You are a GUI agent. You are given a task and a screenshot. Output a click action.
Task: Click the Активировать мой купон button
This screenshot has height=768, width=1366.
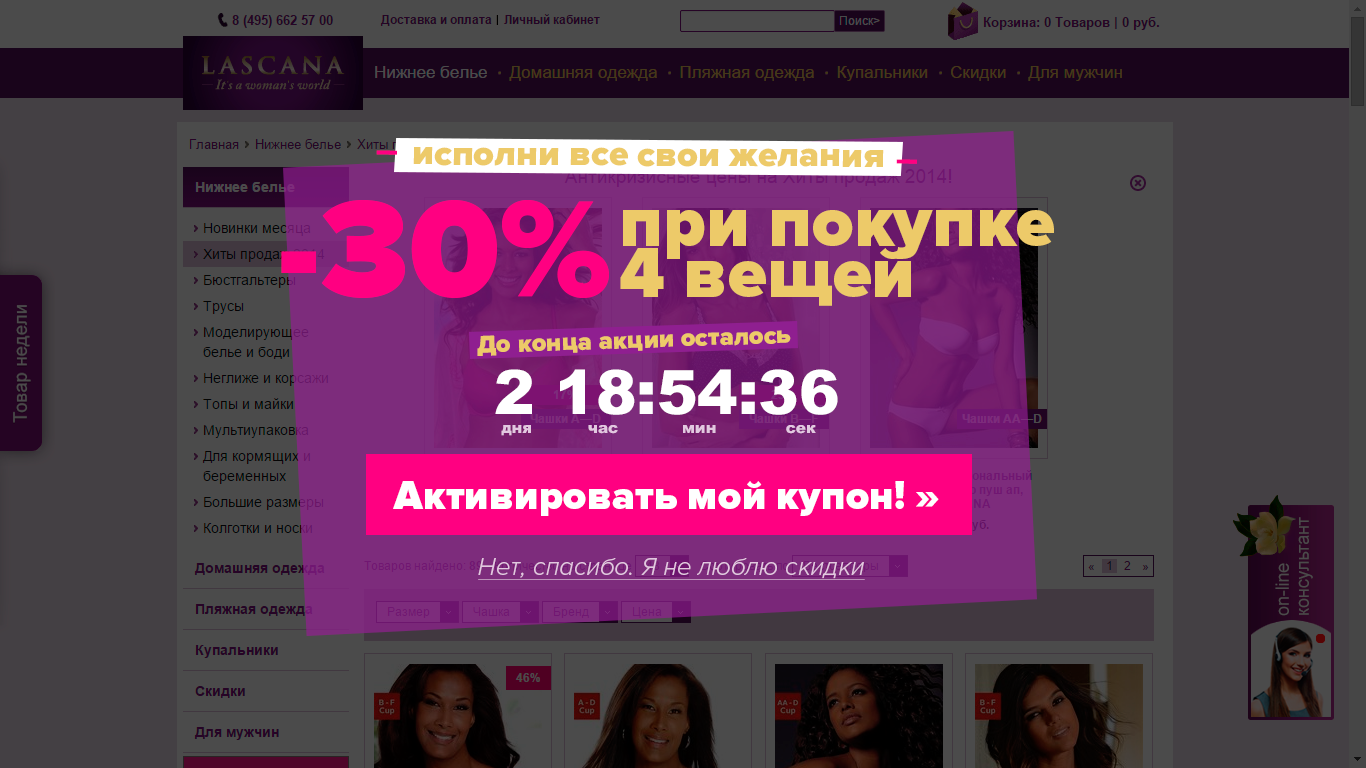click(x=668, y=495)
